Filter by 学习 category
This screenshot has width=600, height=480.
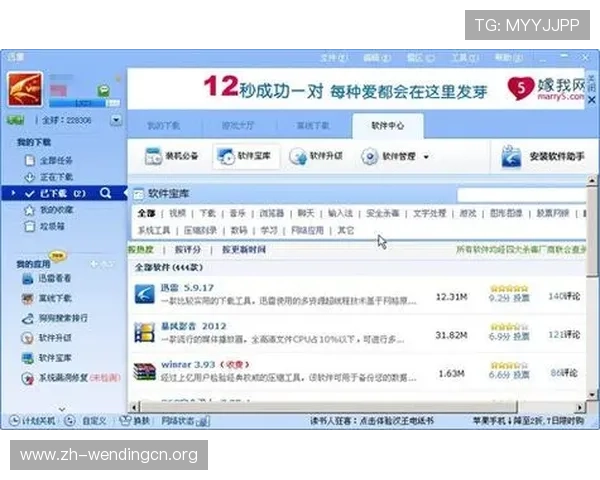pyautogui.click(x=269, y=230)
